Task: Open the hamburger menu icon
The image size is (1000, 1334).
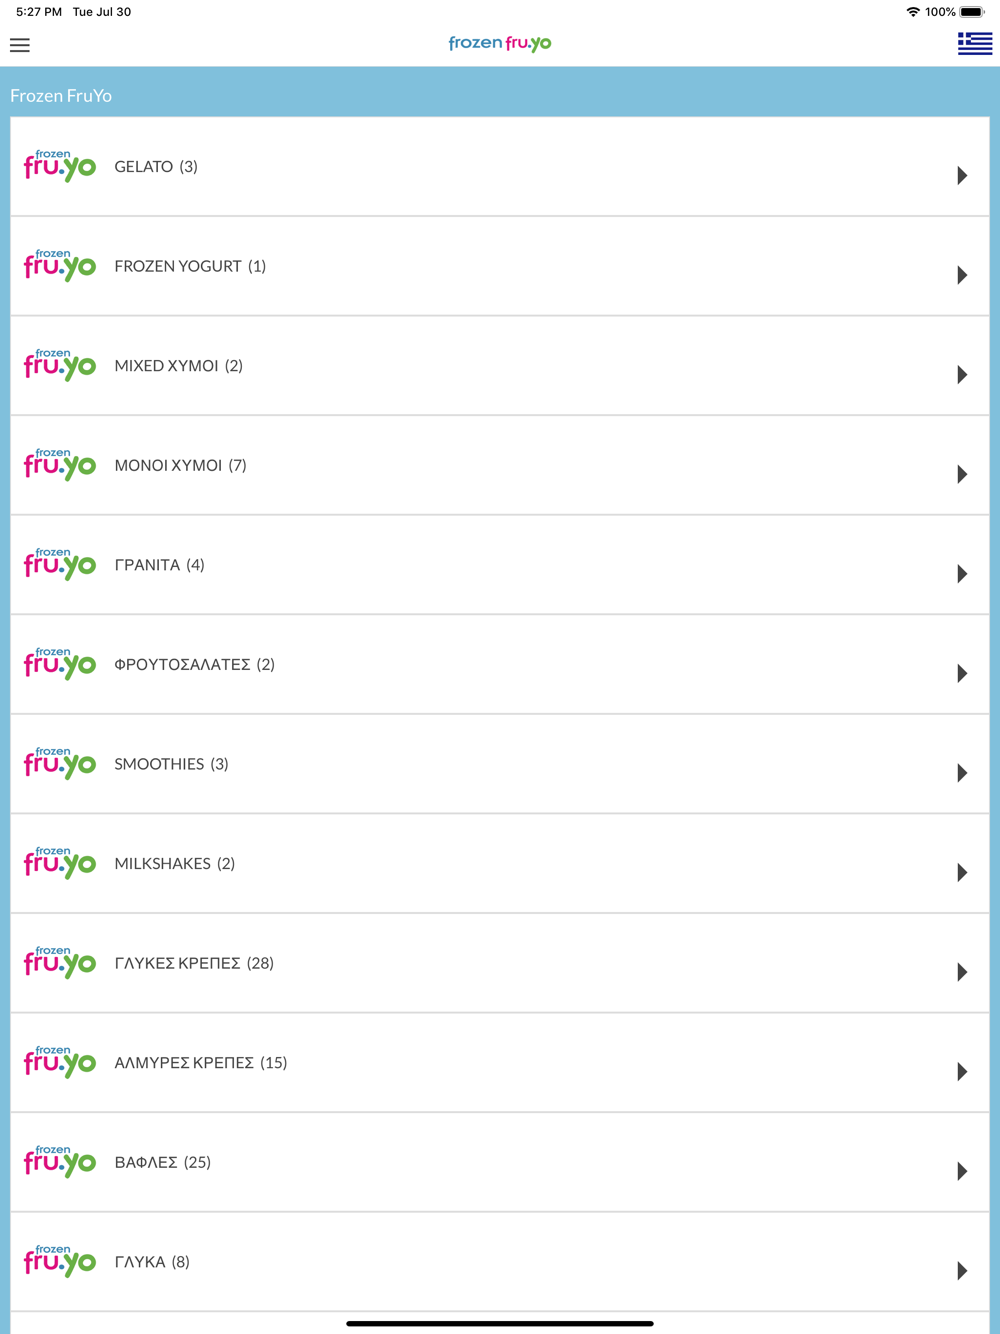Action: pyautogui.click(x=20, y=45)
